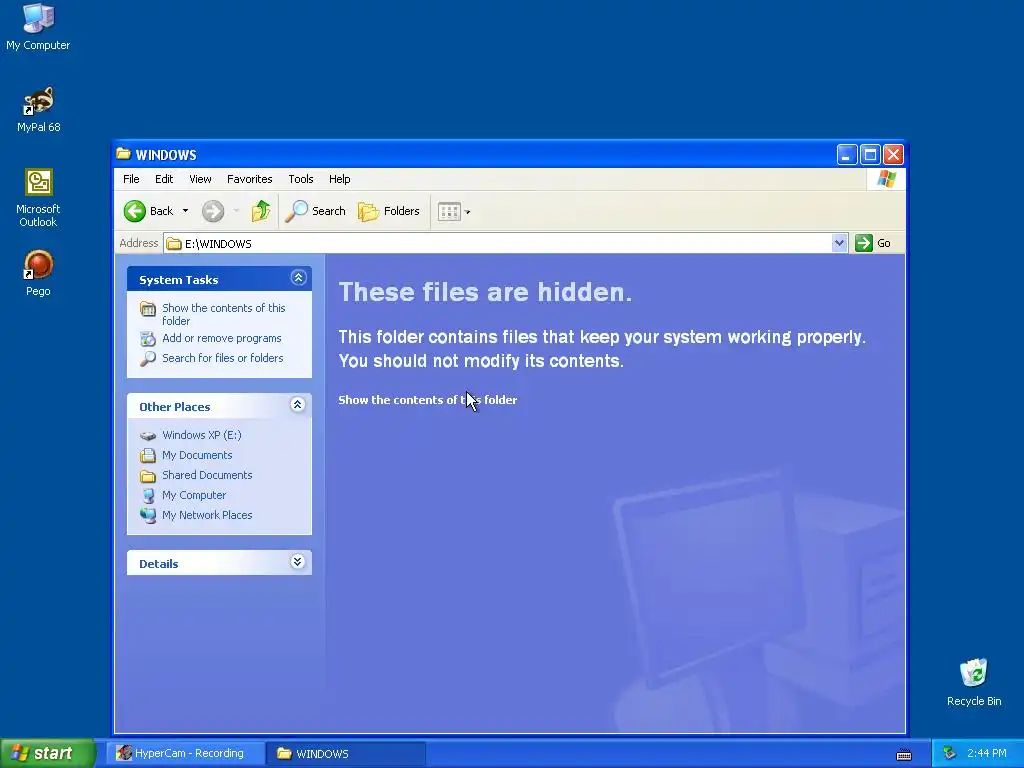1024x768 pixels.
Task: Open the Search pane from toolbar
Action: coord(315,211)
